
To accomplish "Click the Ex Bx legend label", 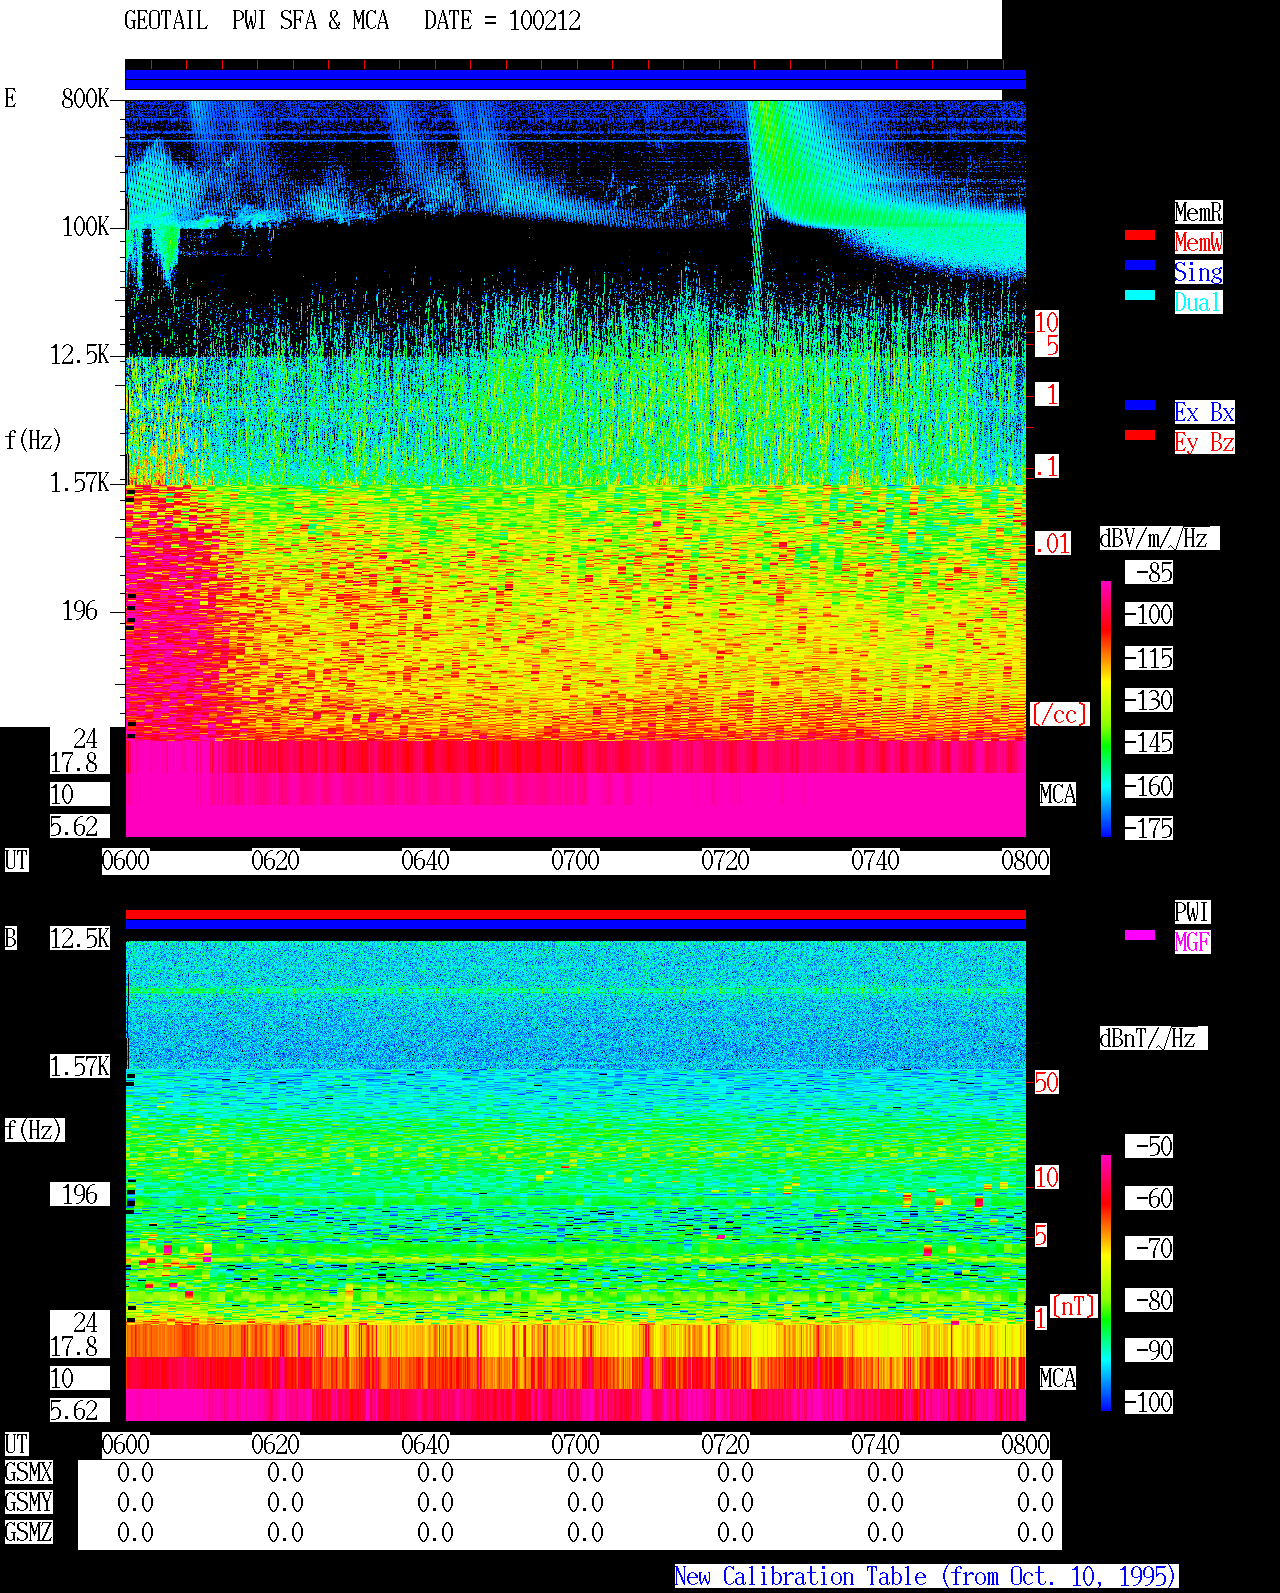I will pyautogui.click(x=1204, y=412).
